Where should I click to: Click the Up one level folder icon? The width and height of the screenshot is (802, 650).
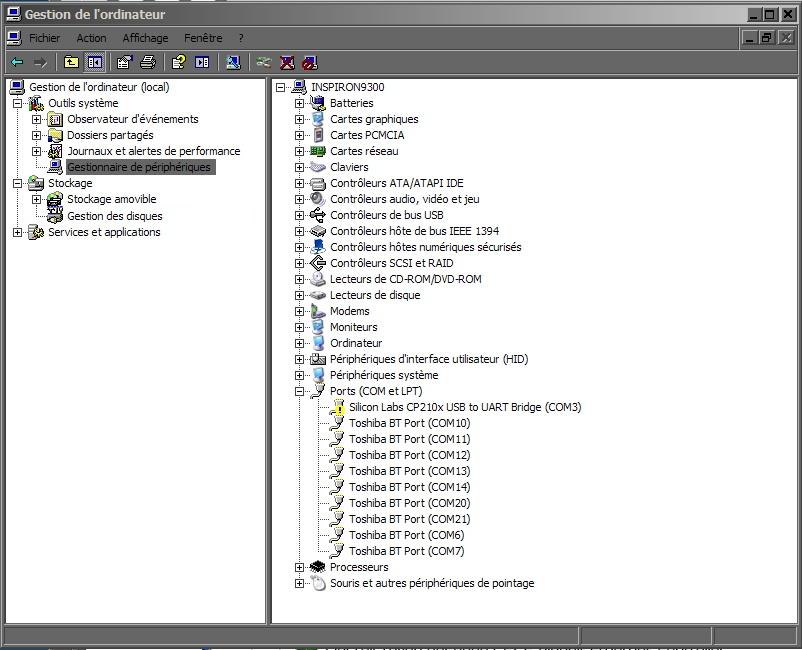[71, 62]
